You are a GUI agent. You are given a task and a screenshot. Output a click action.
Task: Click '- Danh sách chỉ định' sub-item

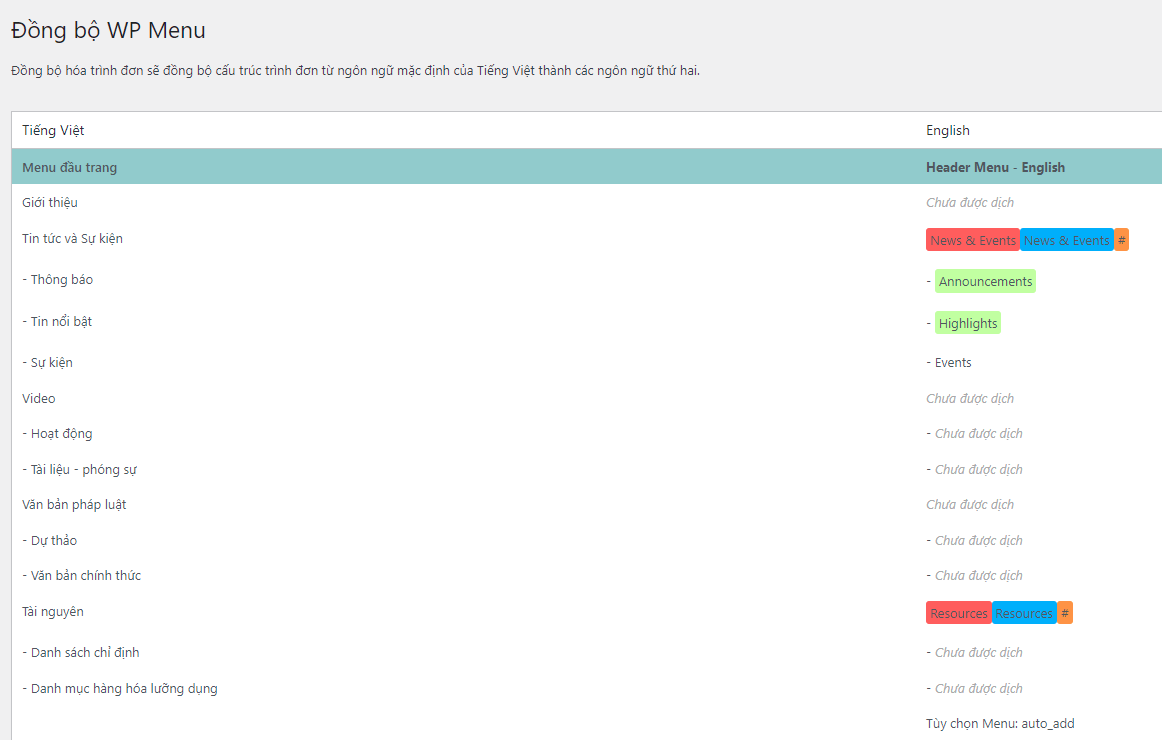(81, 653)
